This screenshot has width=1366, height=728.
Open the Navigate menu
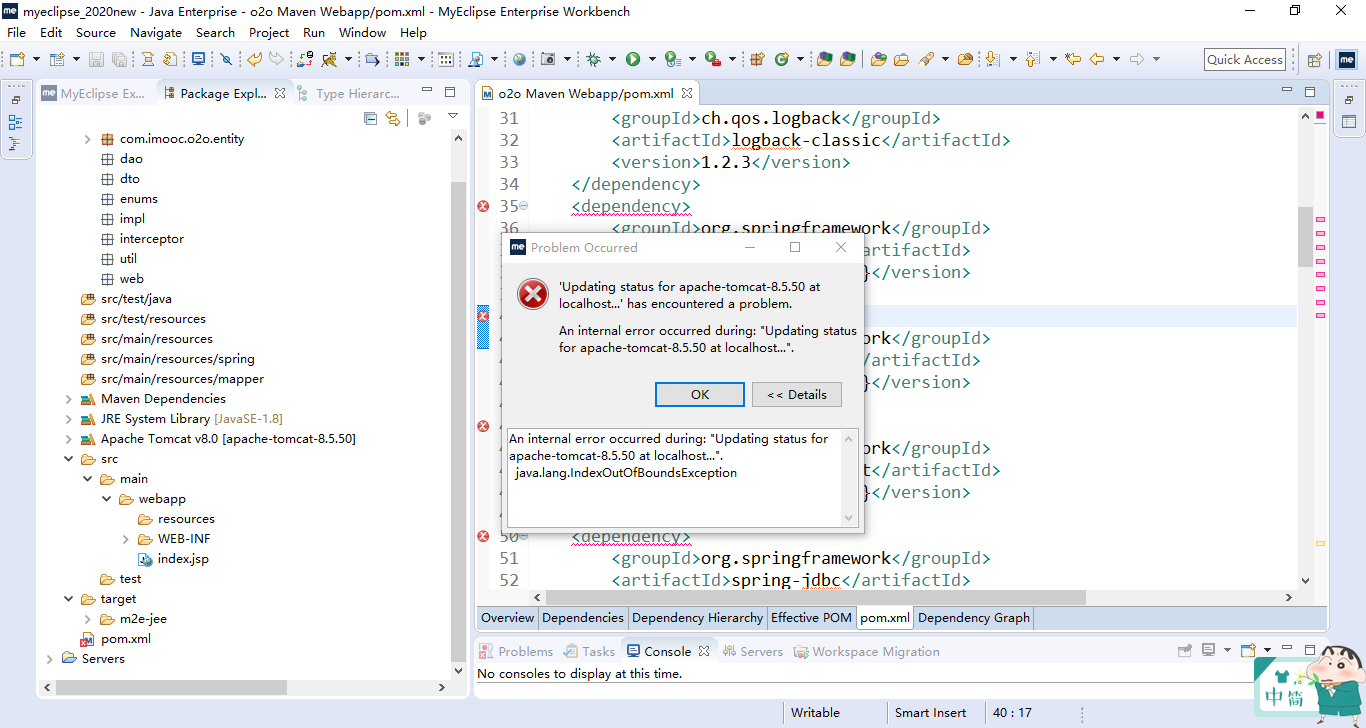point(156,32)
